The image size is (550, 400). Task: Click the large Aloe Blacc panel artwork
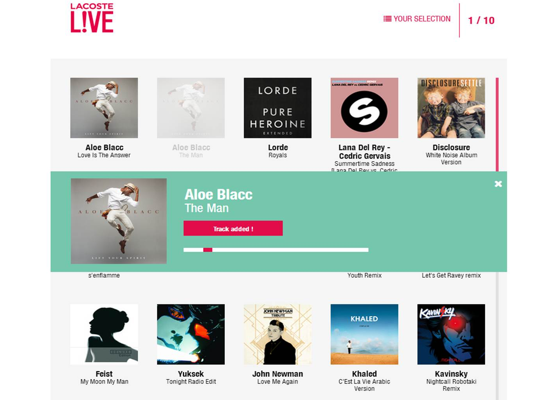[119, 221]
